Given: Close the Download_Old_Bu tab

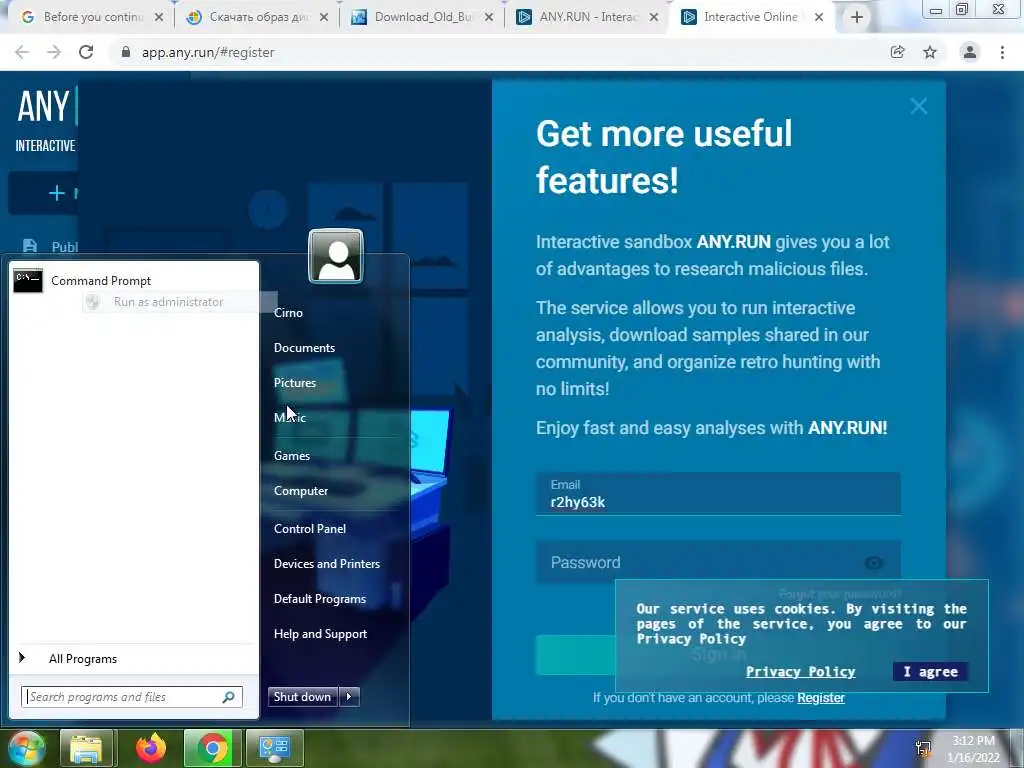Looking at the screenshot, I should pos(488,18).
